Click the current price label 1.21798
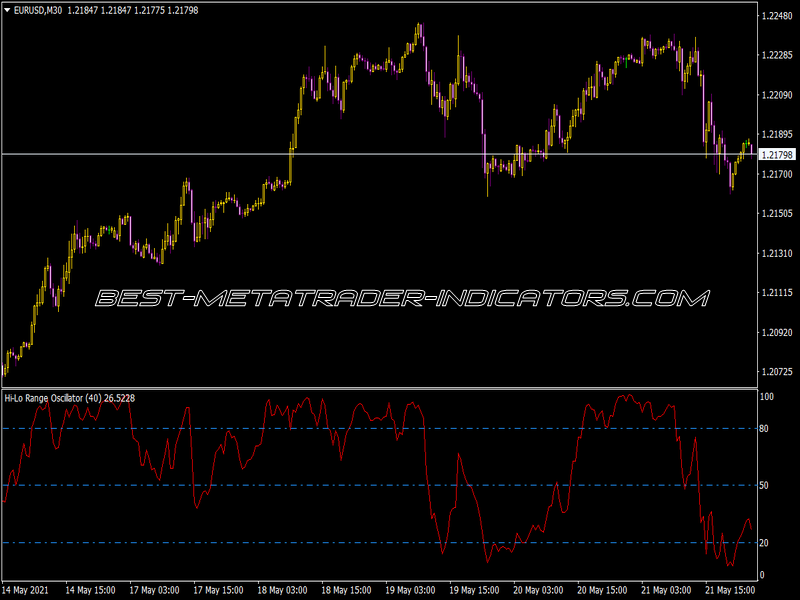 777,155
